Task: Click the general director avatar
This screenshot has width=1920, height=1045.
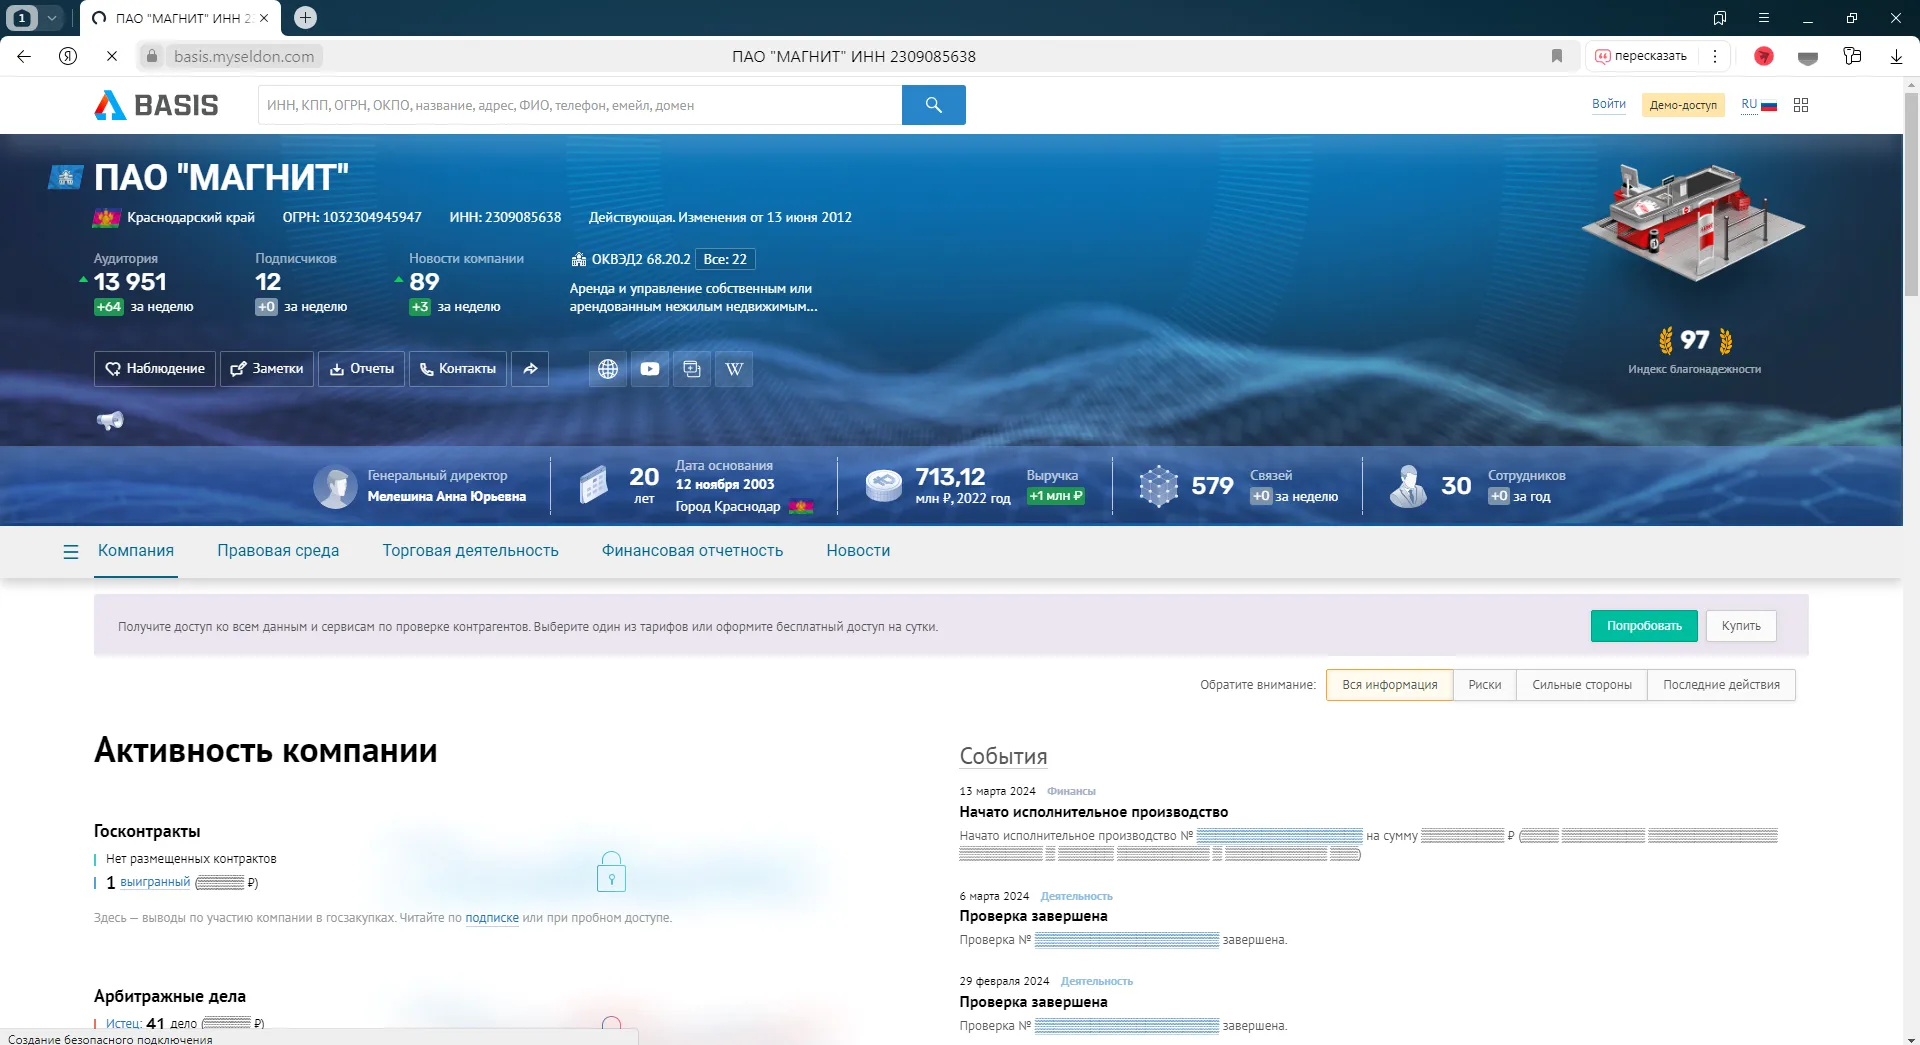Action: click(335, 487)
